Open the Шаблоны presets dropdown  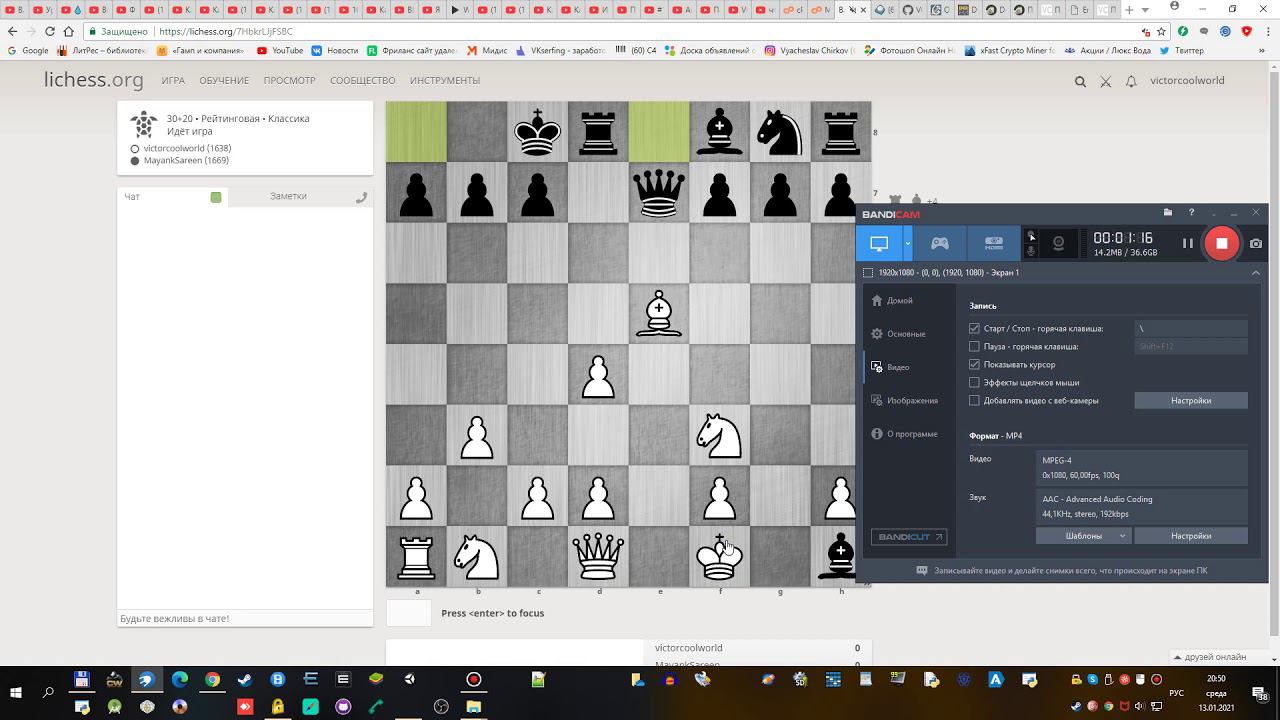click(1084, 536)
